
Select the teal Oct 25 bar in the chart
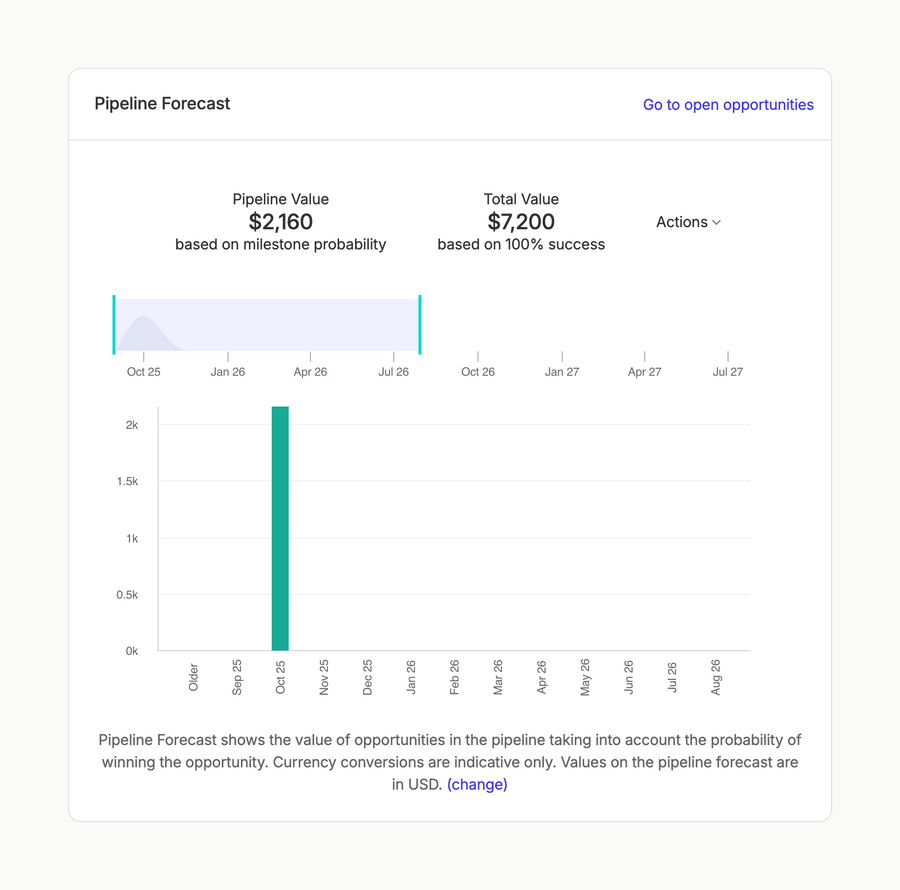tap(281, 525)
